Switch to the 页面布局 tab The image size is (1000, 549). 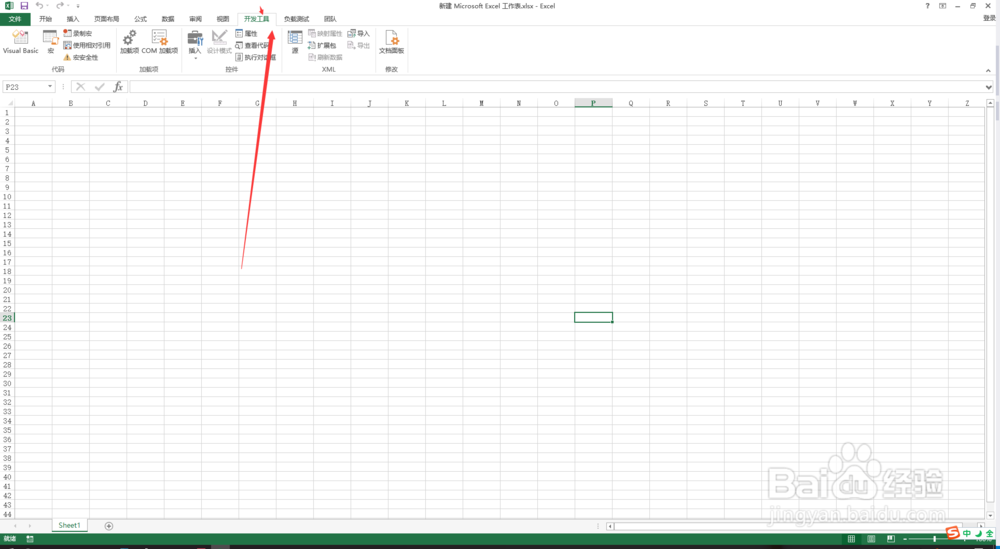click(107, 19)
